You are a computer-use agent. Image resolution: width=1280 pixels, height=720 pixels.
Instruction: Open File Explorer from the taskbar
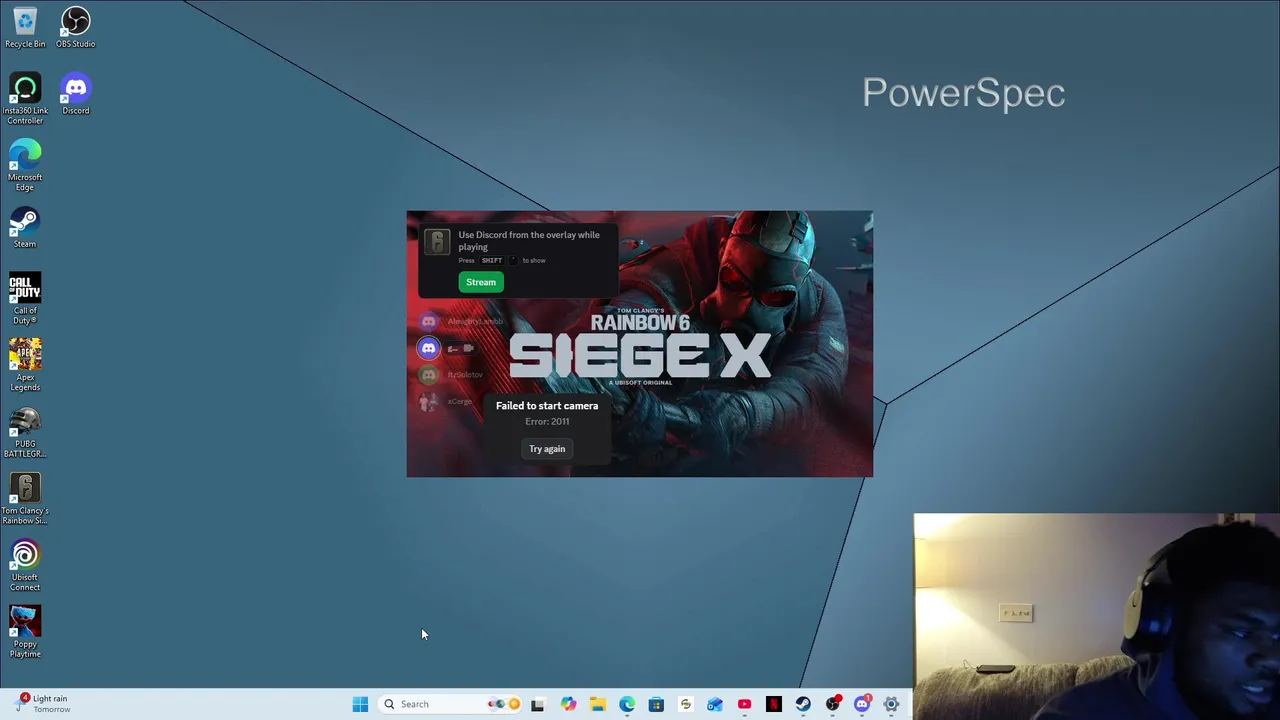[597, 704]
